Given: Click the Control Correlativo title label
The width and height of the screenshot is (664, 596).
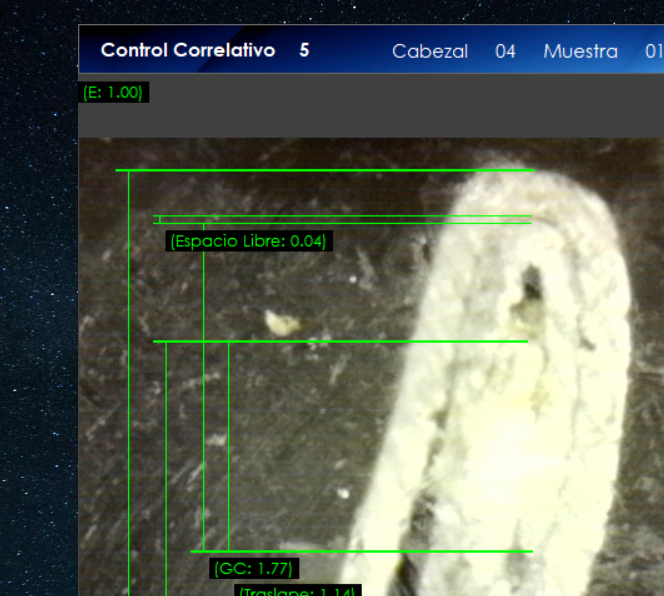Looking at the screenshot, I should pos(187,50).
